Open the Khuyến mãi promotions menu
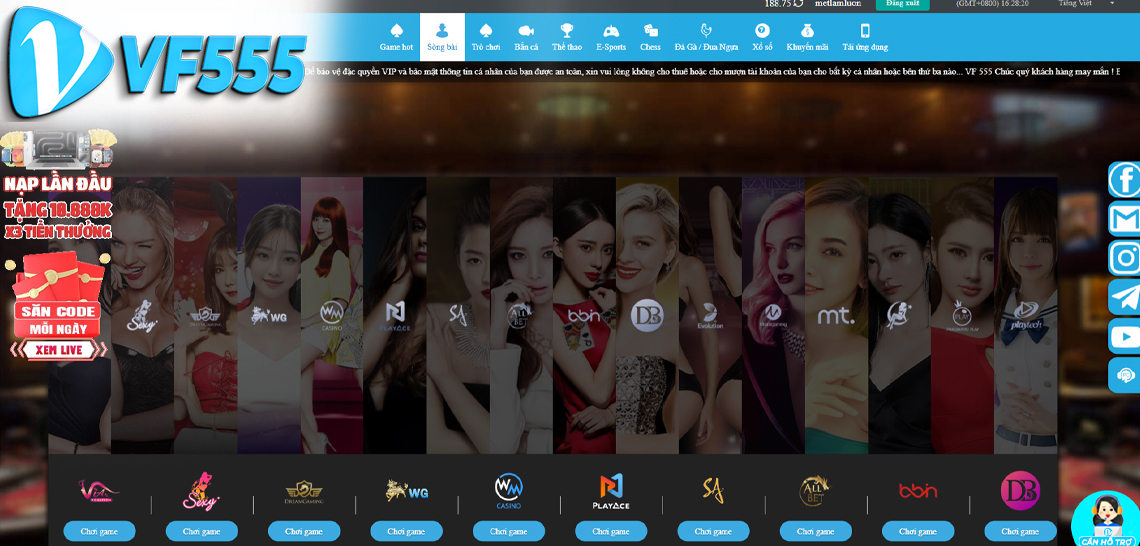Viewport: 1140px width, 546px height. coord(807,37)
